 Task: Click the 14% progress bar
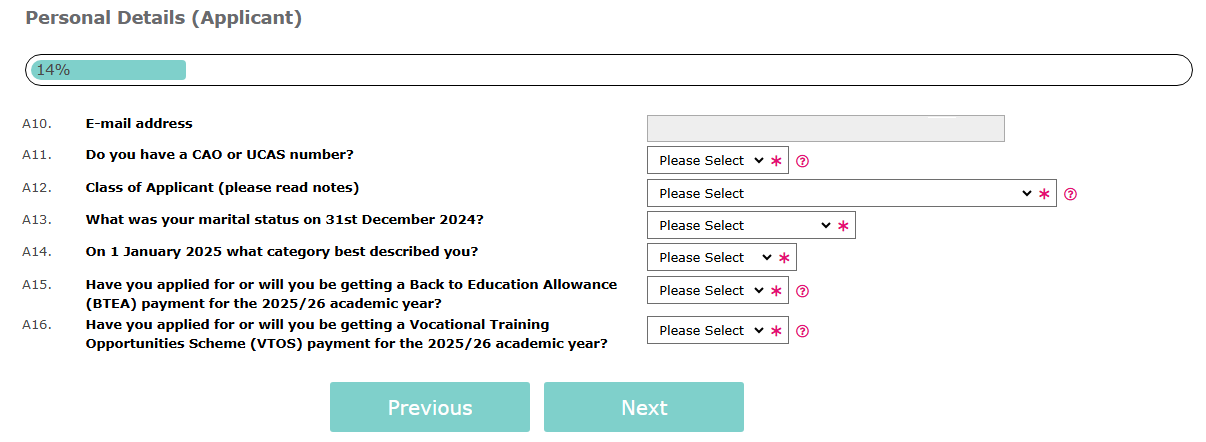[609, 70]
